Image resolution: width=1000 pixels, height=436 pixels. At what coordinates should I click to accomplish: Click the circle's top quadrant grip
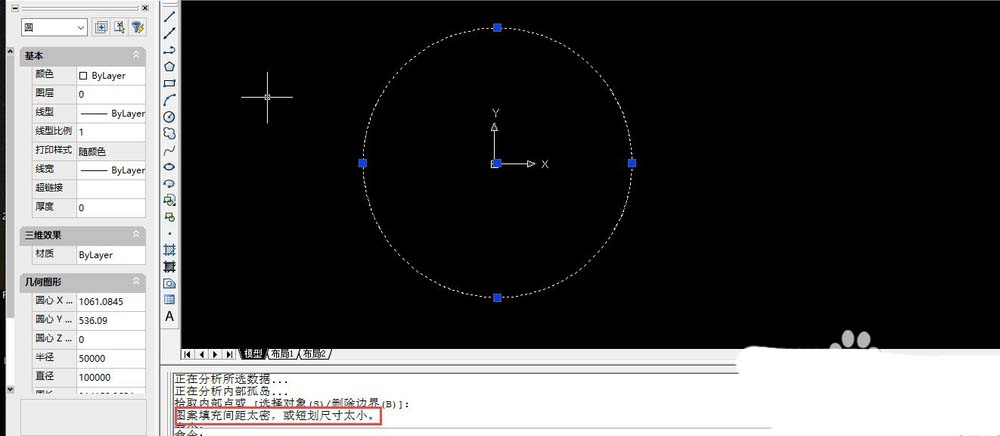point(497,27)
